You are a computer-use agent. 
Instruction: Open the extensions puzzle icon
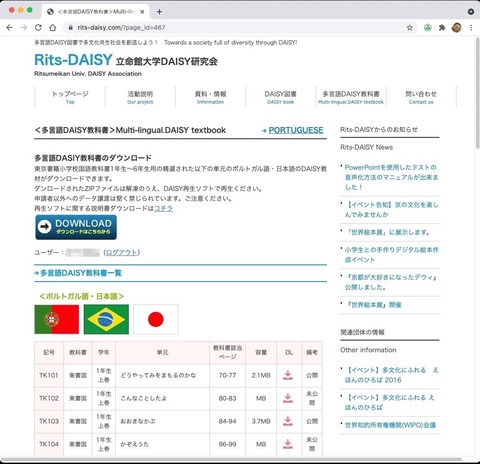point(442,28)
